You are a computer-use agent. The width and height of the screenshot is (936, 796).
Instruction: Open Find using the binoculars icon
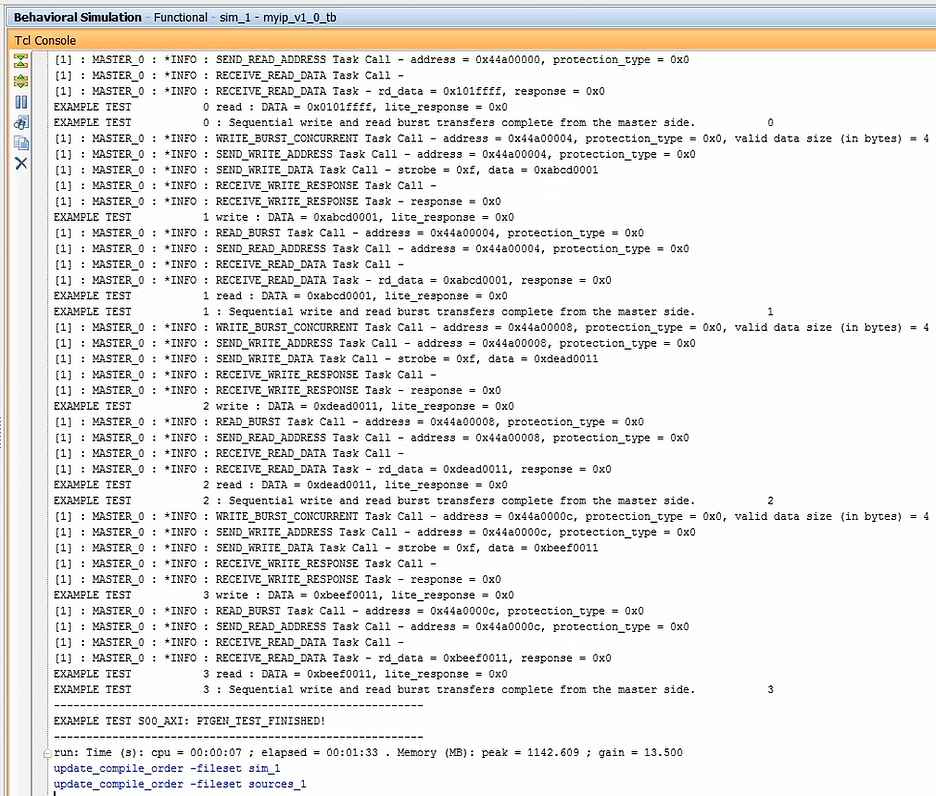[x=20, y=122]
